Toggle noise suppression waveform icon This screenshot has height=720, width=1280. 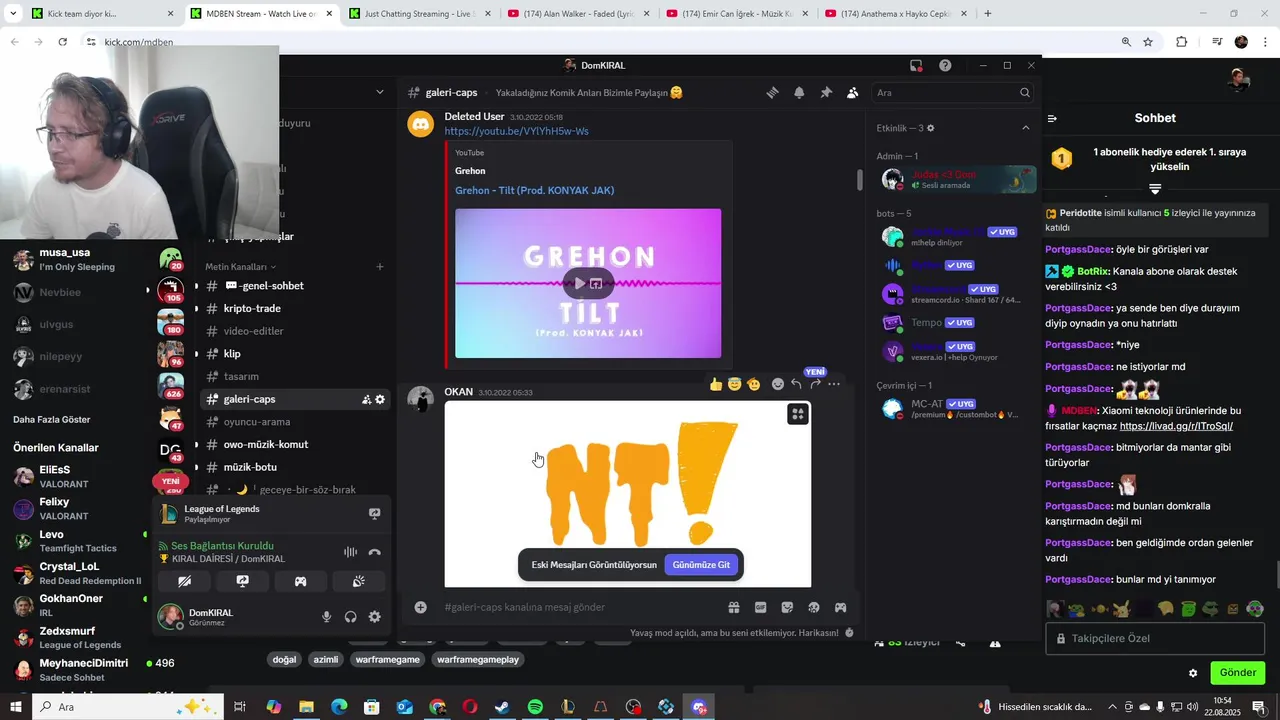[350, 552]
